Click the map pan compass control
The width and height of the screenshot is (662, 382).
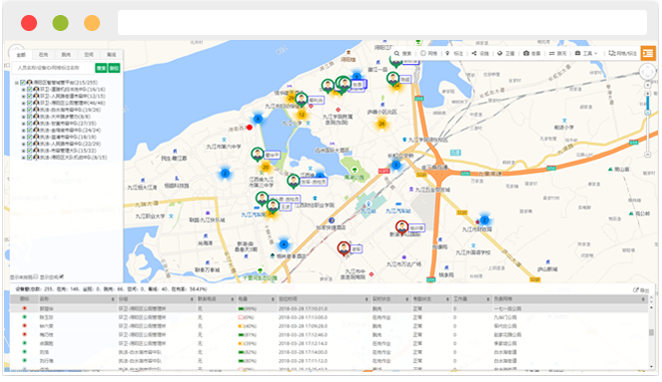[648, 72]
